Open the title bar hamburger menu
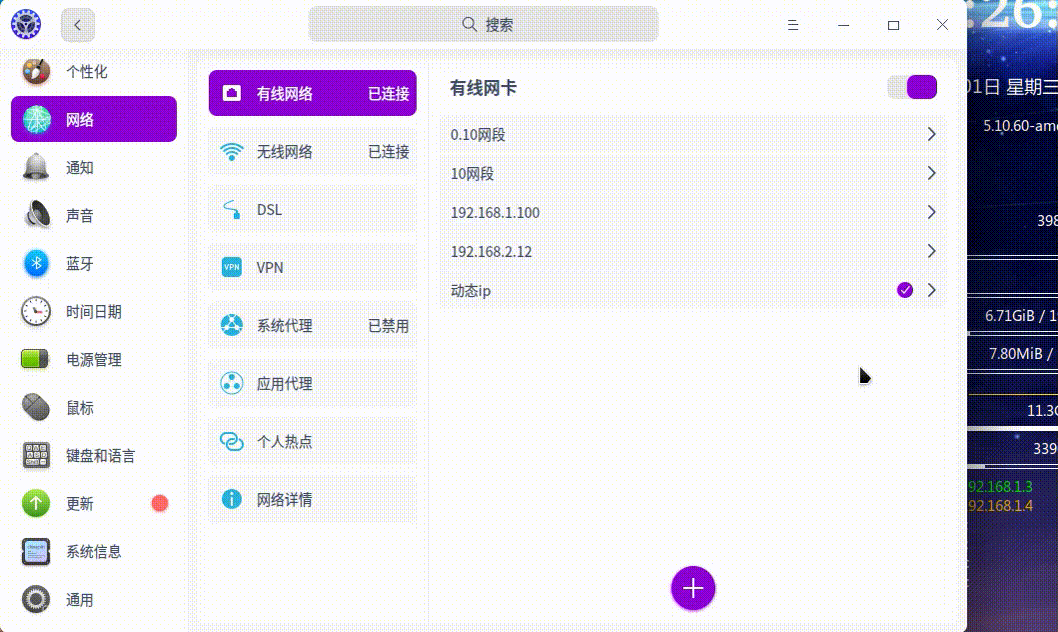Viewport: 1058px width, 632px height. 792,24
